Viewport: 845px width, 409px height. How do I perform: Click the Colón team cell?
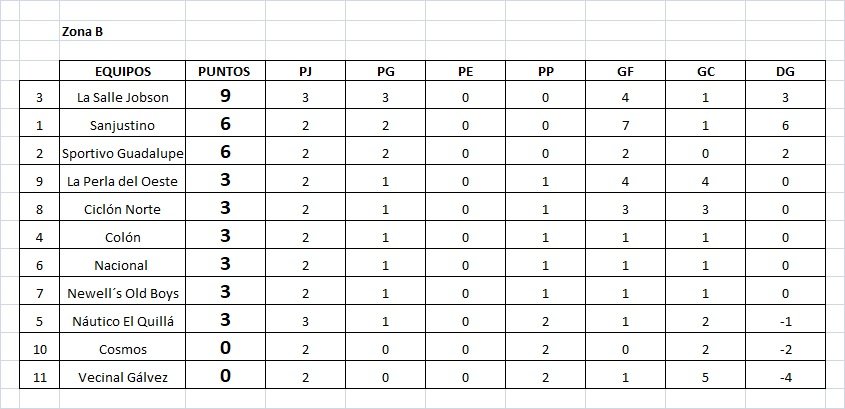click(x=122, y=238)
